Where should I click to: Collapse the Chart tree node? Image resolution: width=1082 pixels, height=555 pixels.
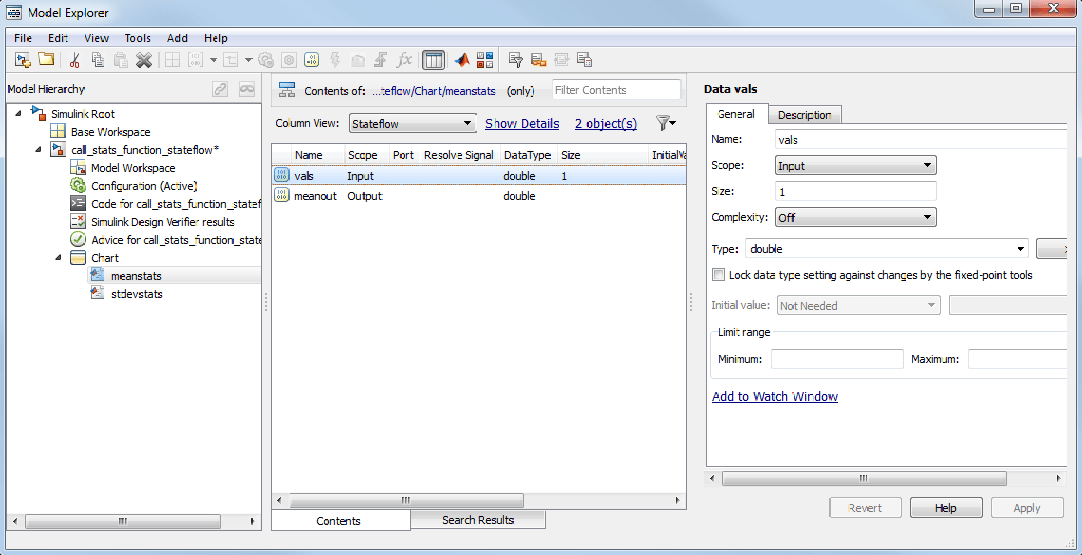click(x=58, y=257)
